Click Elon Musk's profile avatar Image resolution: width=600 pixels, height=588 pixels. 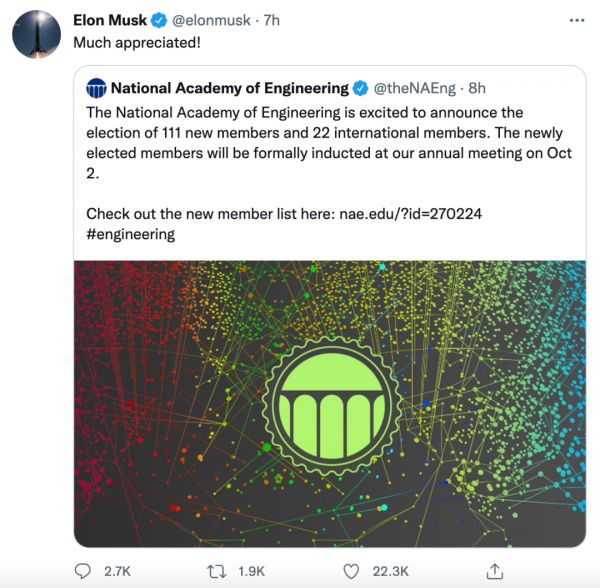[33, 36]
